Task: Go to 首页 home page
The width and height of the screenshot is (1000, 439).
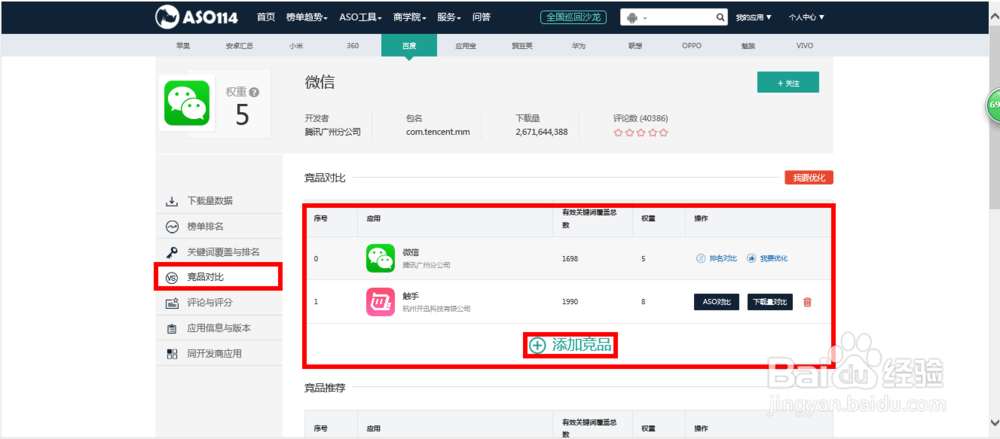Action: click(x=266, y=17)
